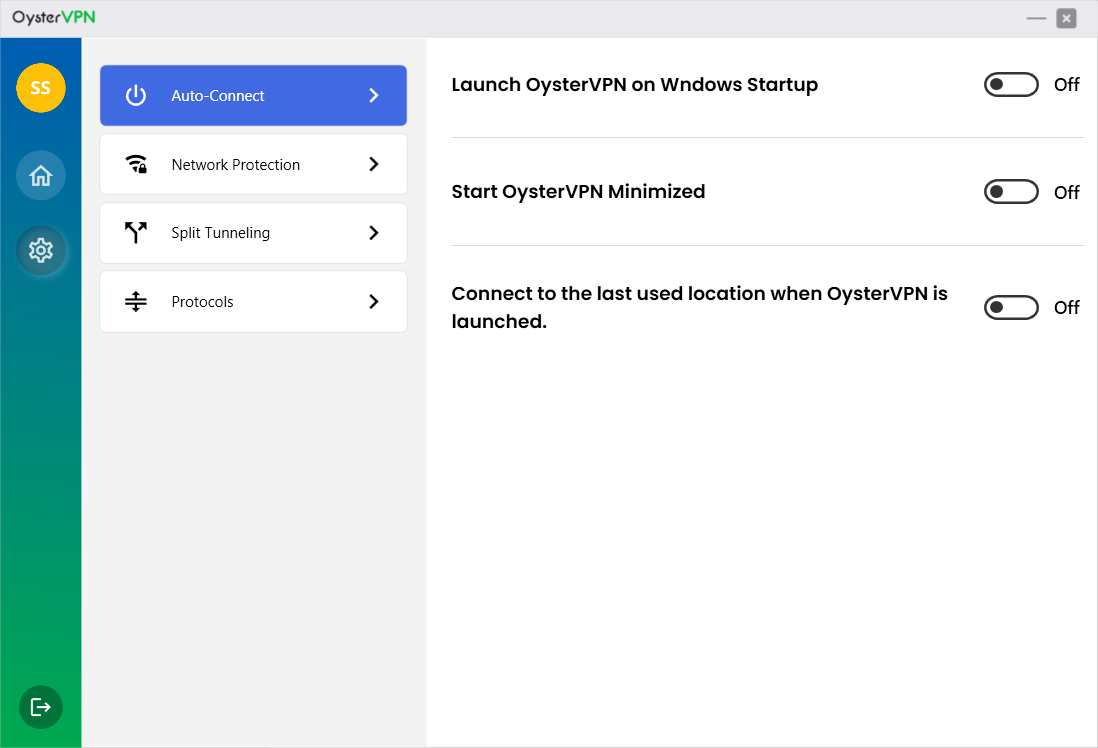Viewport: 1098px width, 748px height.
Task: Click the "Start OysterVPN Minimized" text
Action: coord(578,191)
